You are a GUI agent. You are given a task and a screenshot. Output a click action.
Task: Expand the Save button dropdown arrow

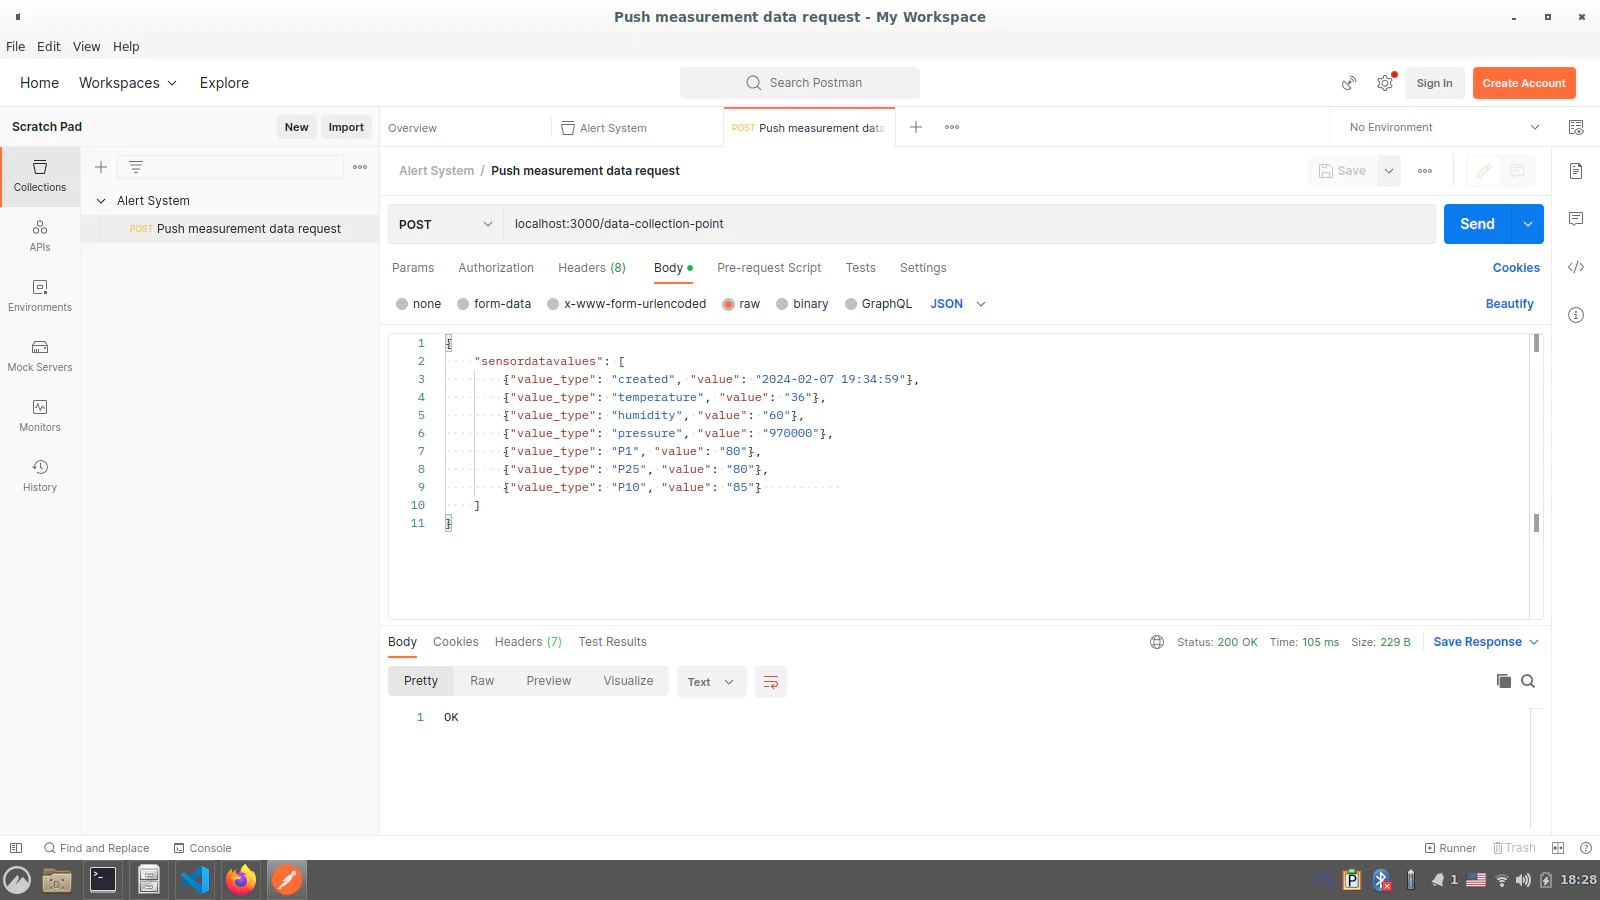coord(1389,171)
